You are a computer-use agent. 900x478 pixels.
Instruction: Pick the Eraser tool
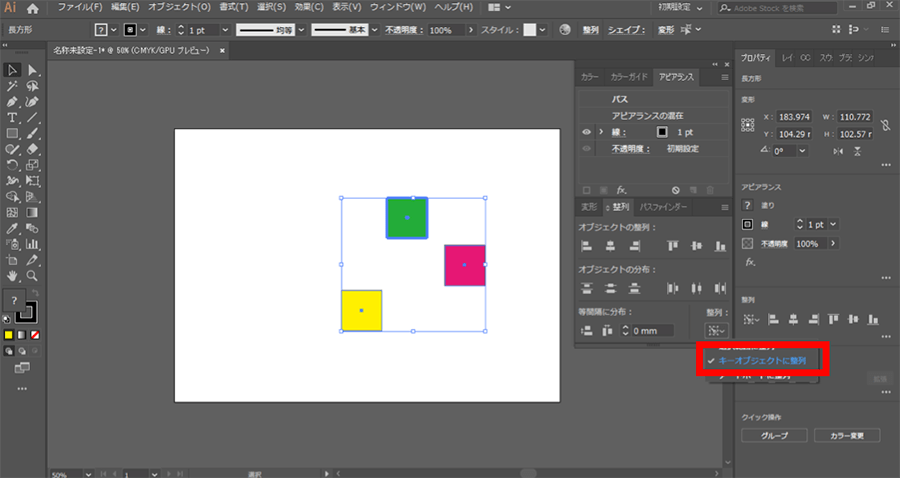[x=33, y=149]
